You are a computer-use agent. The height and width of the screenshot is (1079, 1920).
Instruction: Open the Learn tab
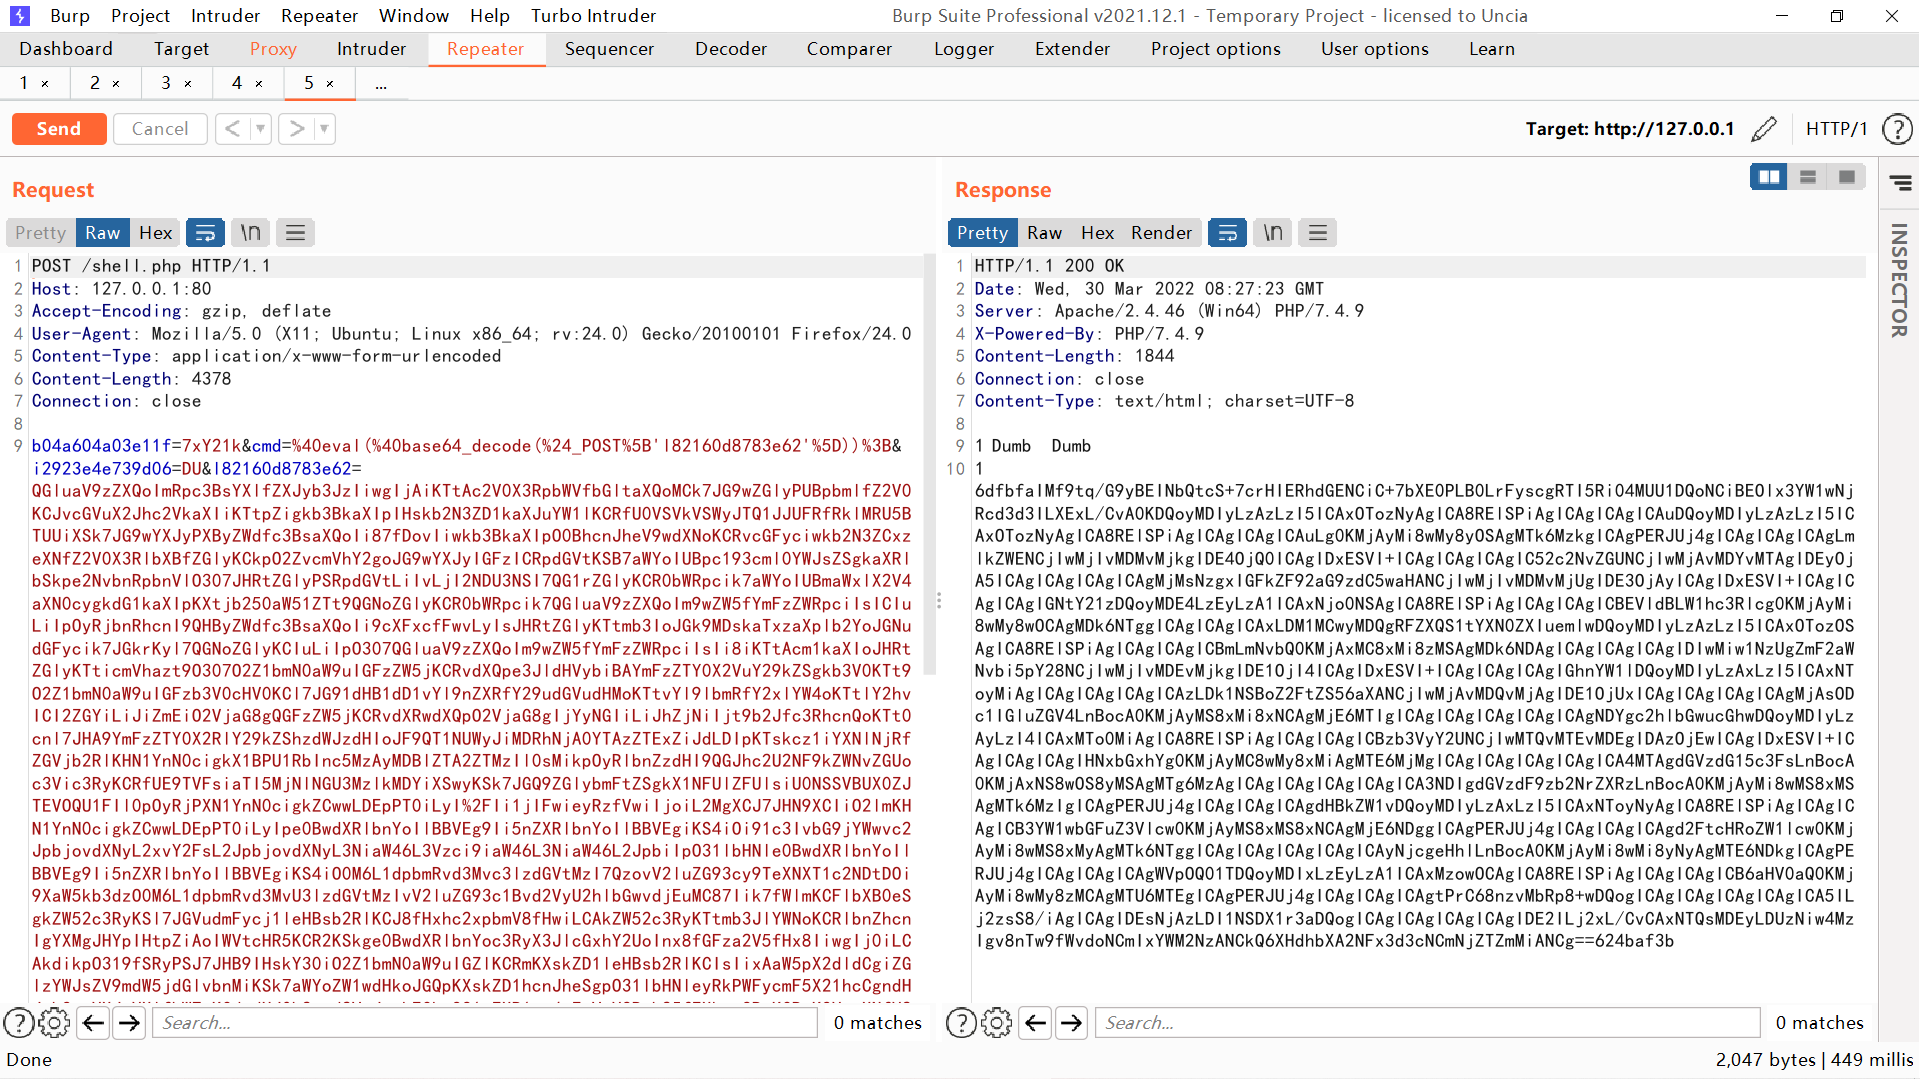coord(1492,49)
